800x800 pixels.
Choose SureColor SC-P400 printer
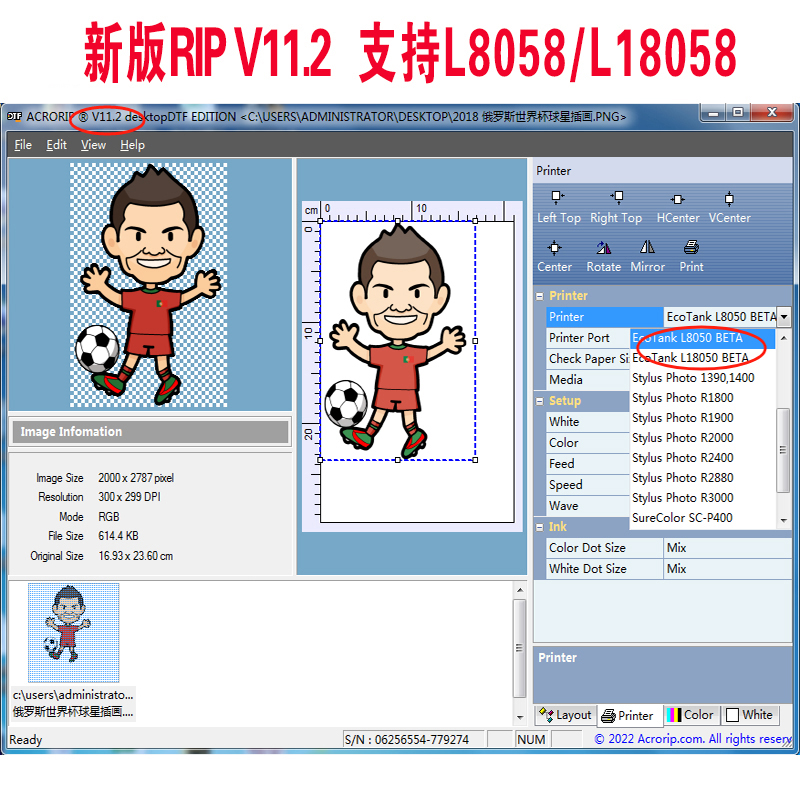tap(703, 518)
